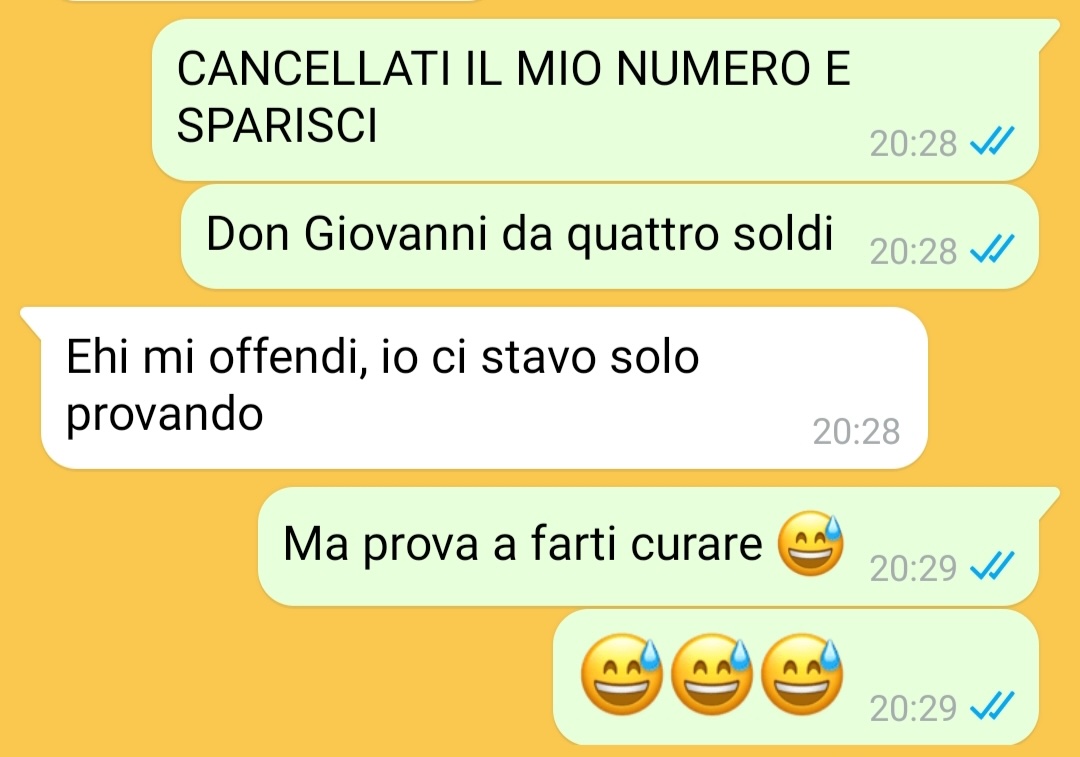Select the 'Ma prova a farti curare' message

[649, 547]
